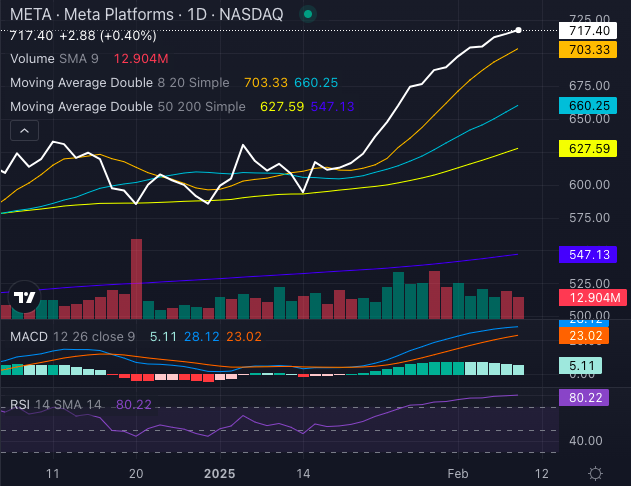
Task: Select the MACD 12 26 indicator legend
Action: point(72,337)
